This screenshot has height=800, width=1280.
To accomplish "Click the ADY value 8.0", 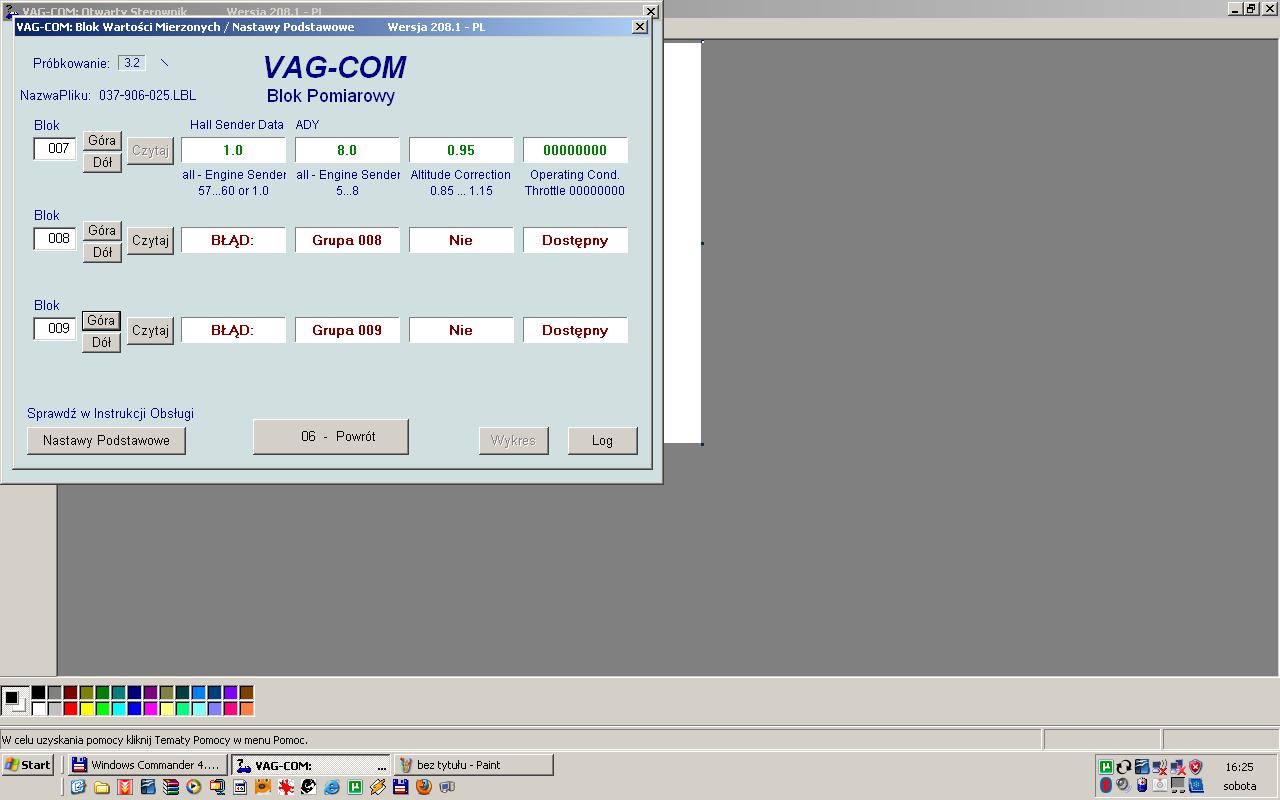I will pos(347,150).
